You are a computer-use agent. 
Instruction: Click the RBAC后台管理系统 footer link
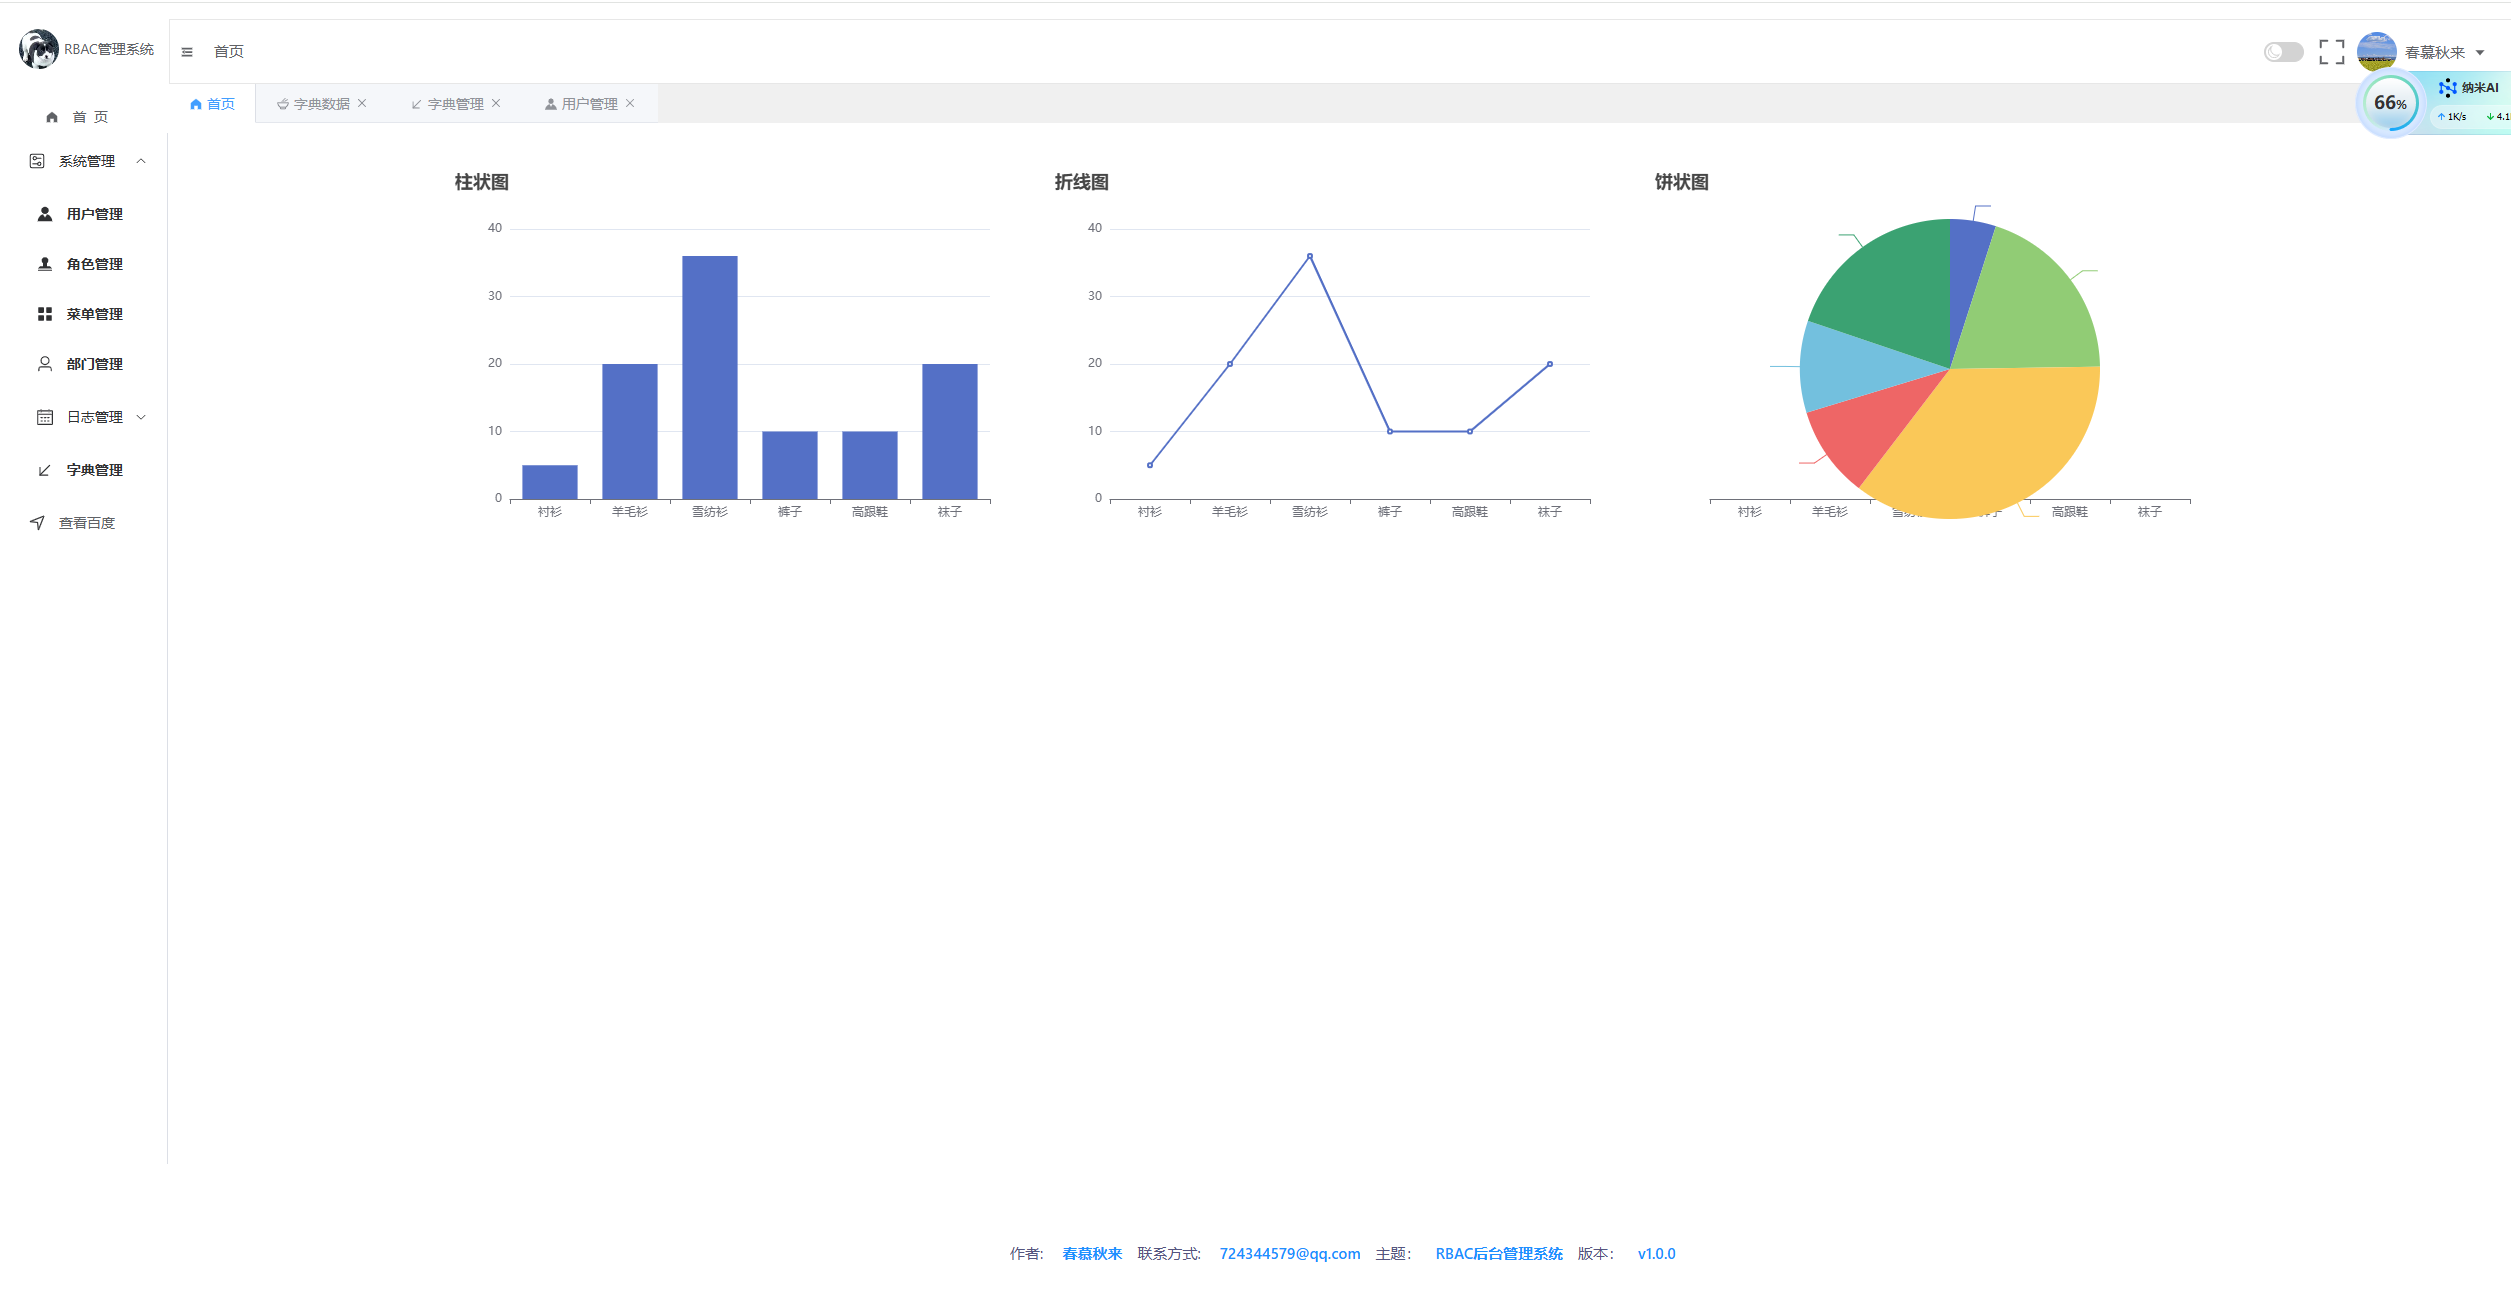click(x=1498, y=1254)
